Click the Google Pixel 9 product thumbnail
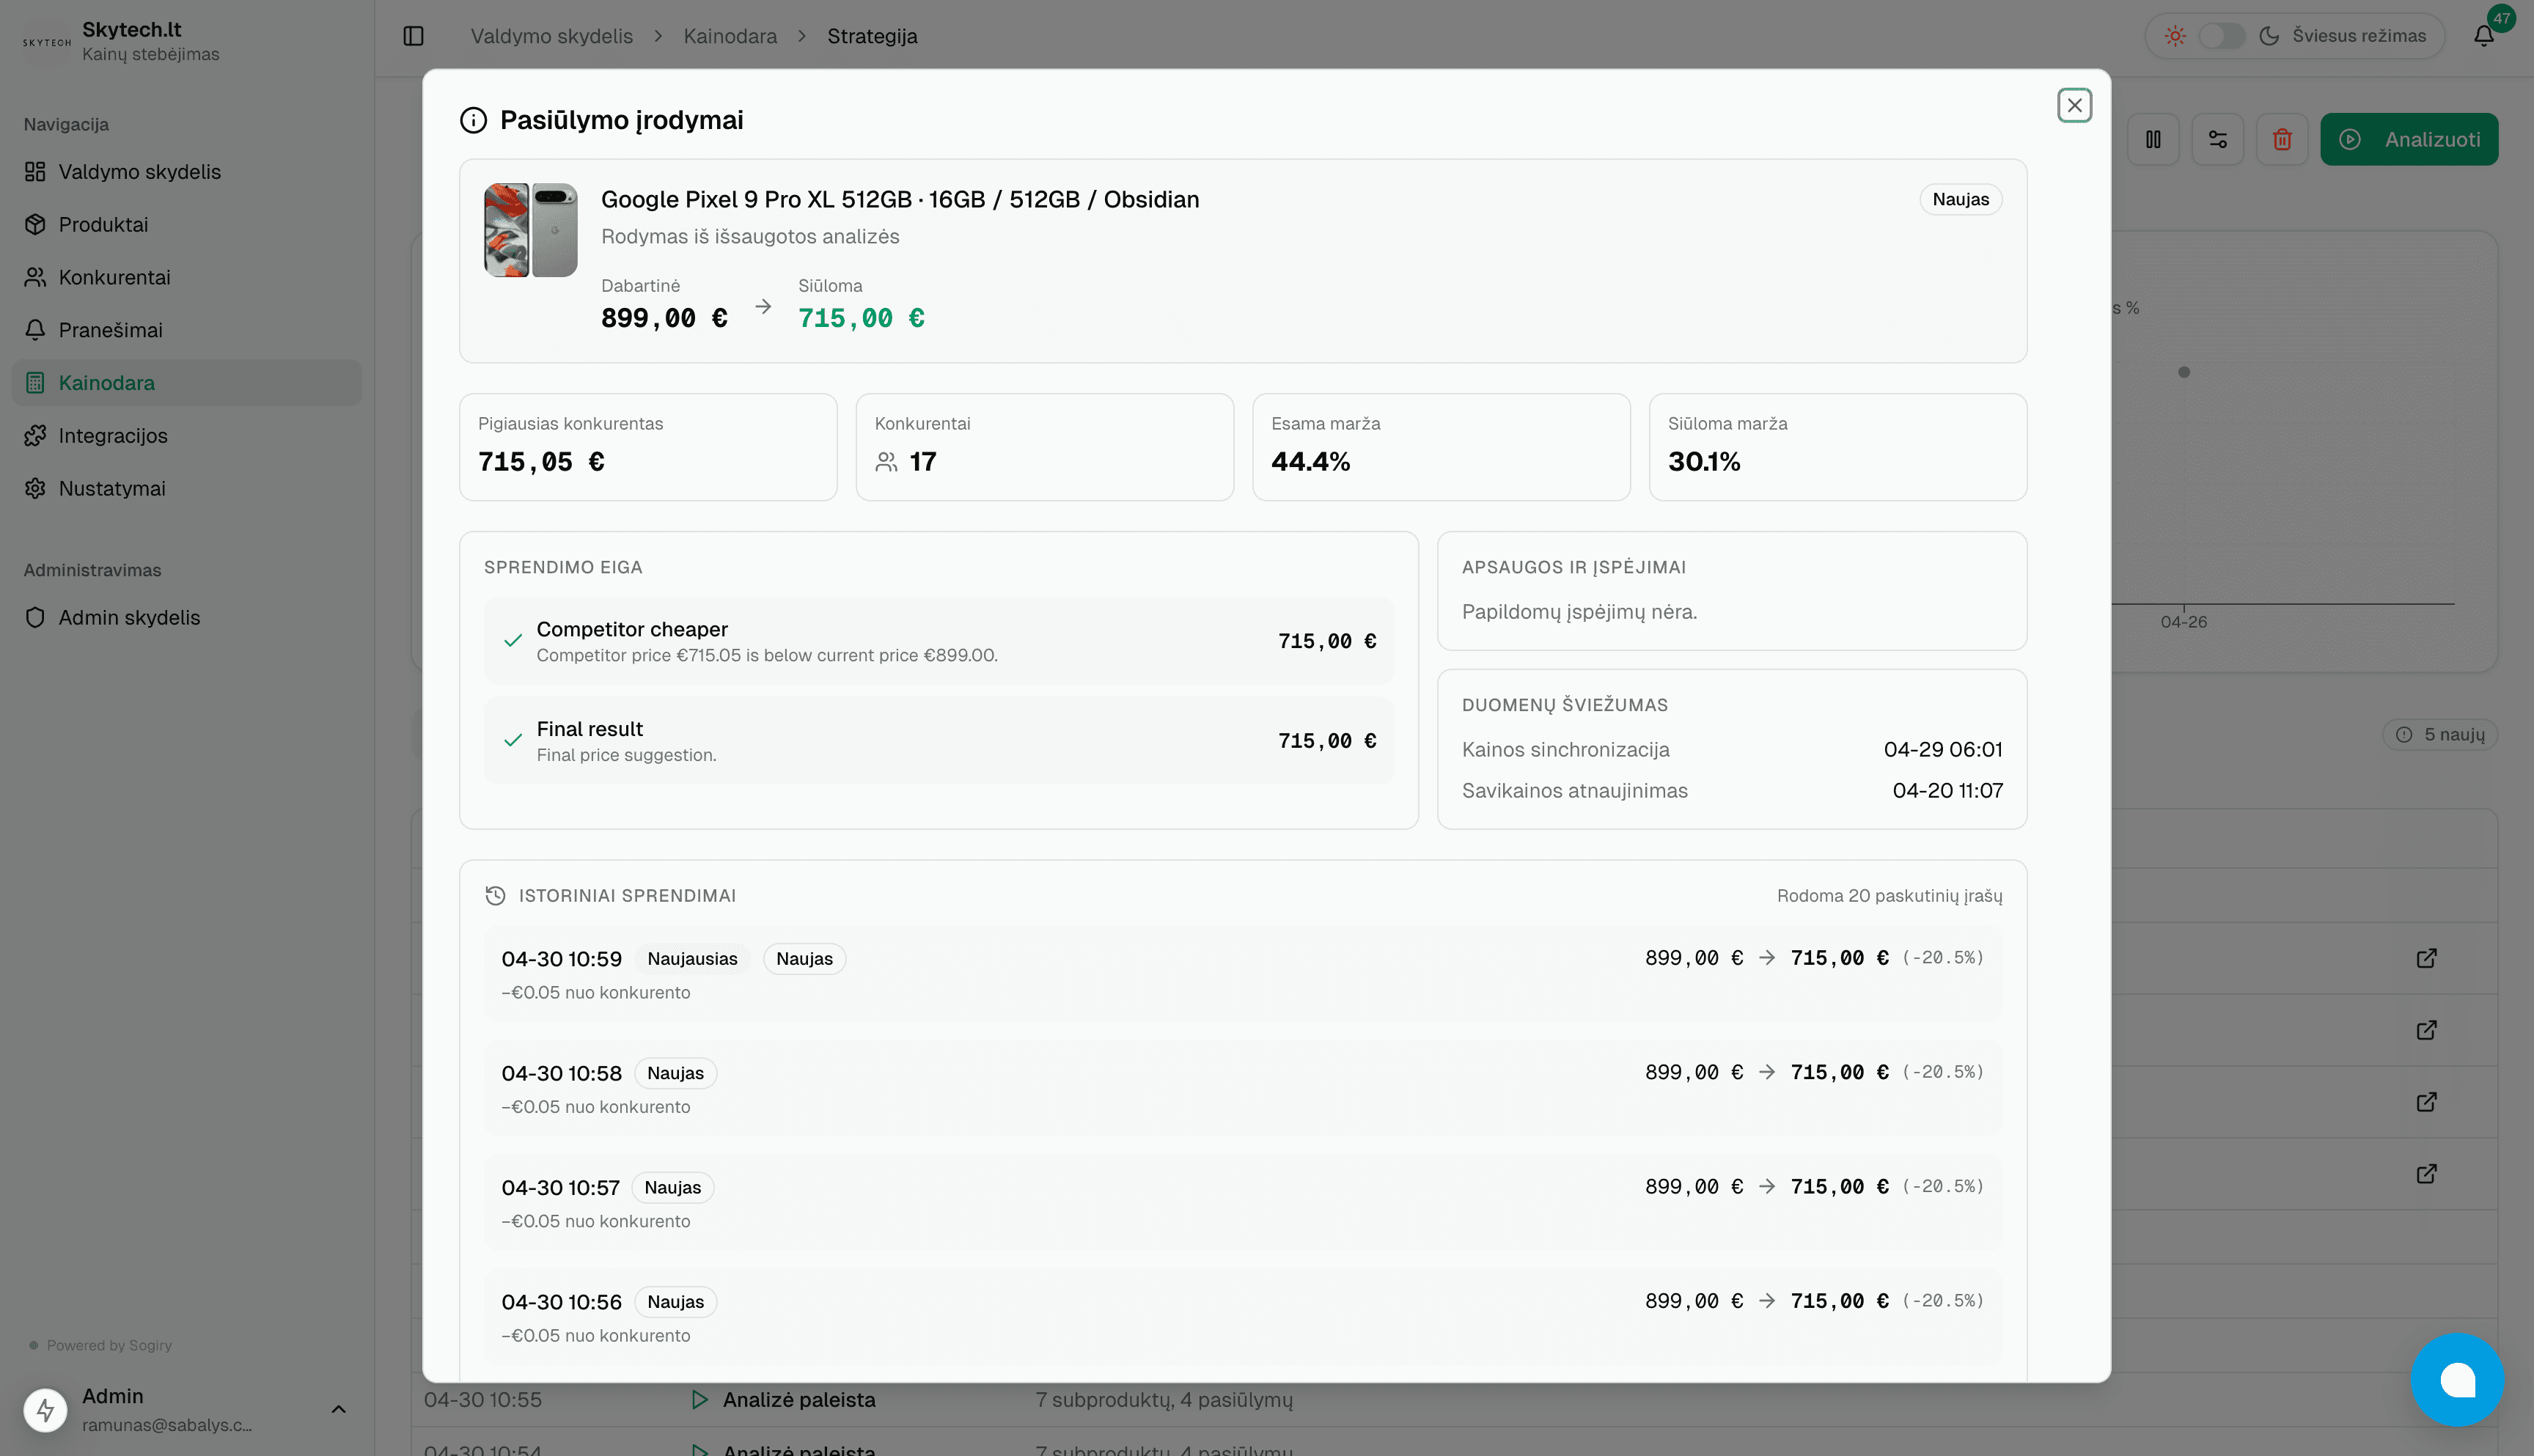 click(x=531, y=230)
